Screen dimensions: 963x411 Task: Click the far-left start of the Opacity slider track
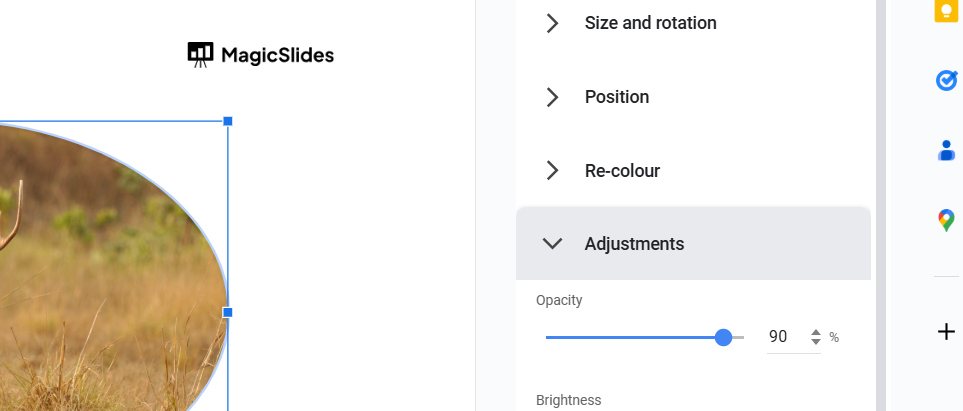click(x=548, y=337)
